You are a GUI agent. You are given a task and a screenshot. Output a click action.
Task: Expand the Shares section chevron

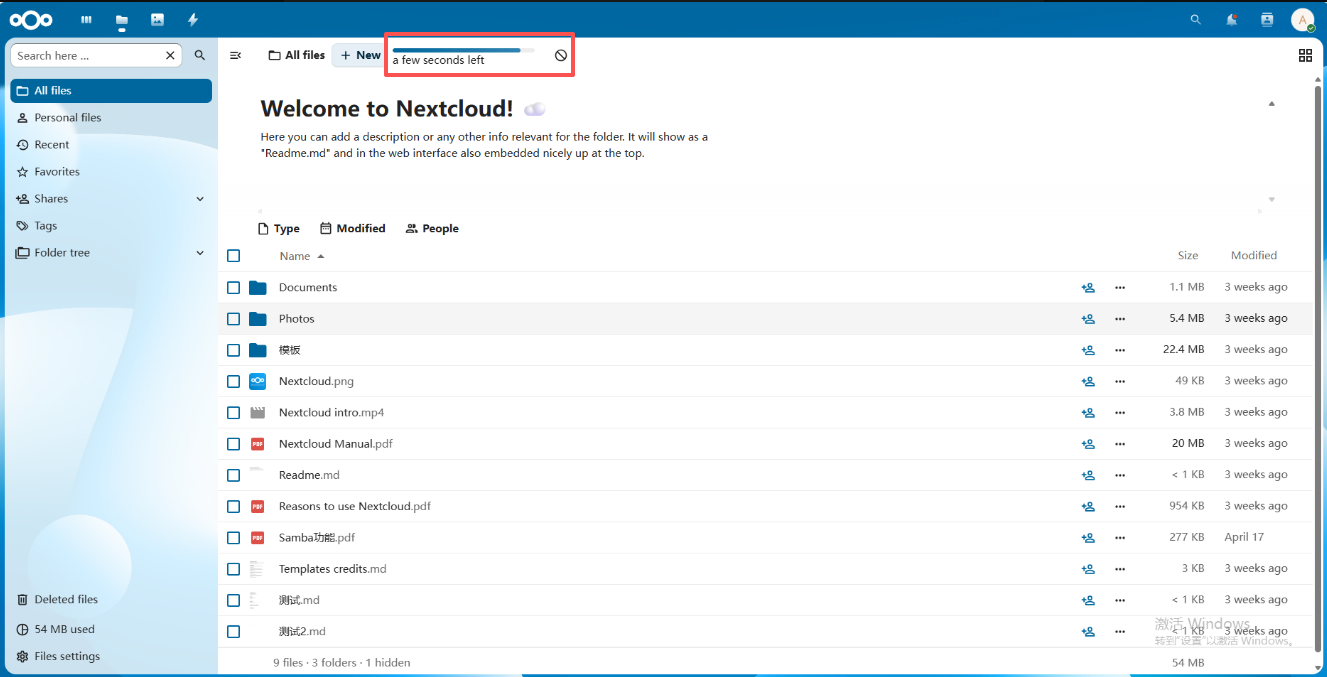tap(200, 199)
